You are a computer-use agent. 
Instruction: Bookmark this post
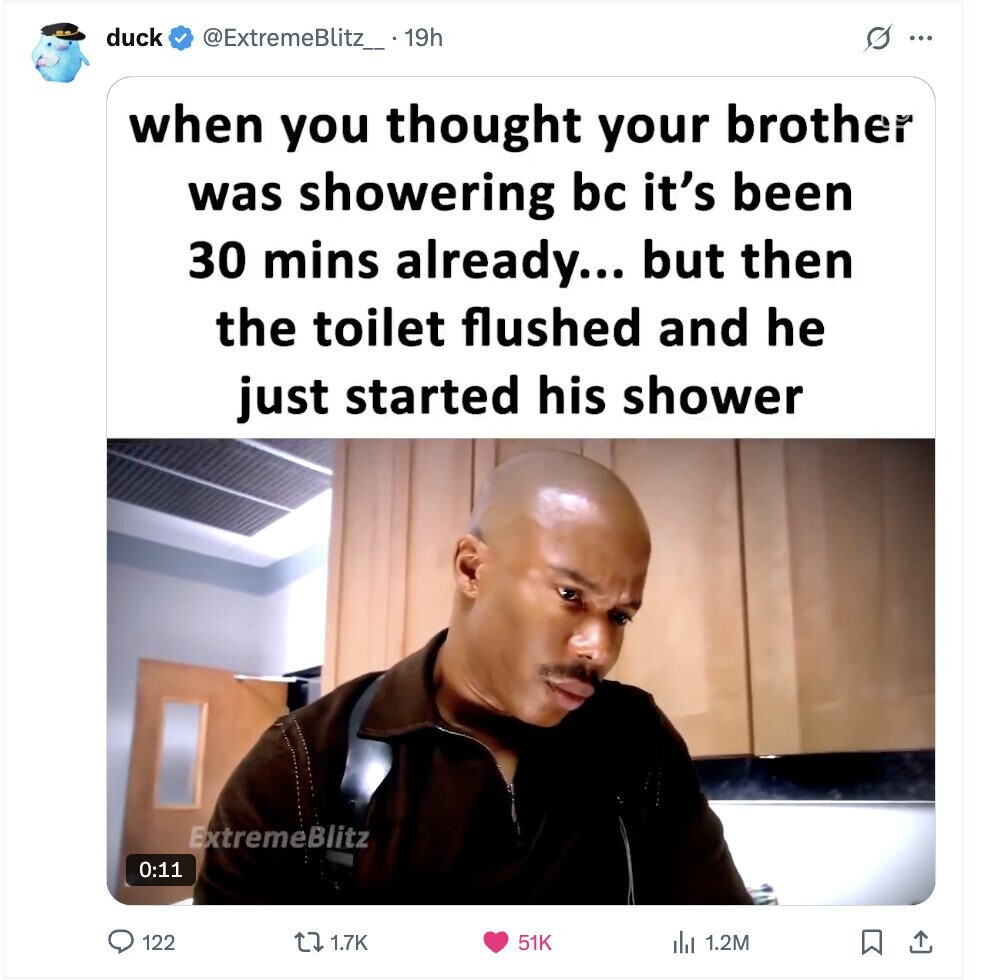point(872,942)
